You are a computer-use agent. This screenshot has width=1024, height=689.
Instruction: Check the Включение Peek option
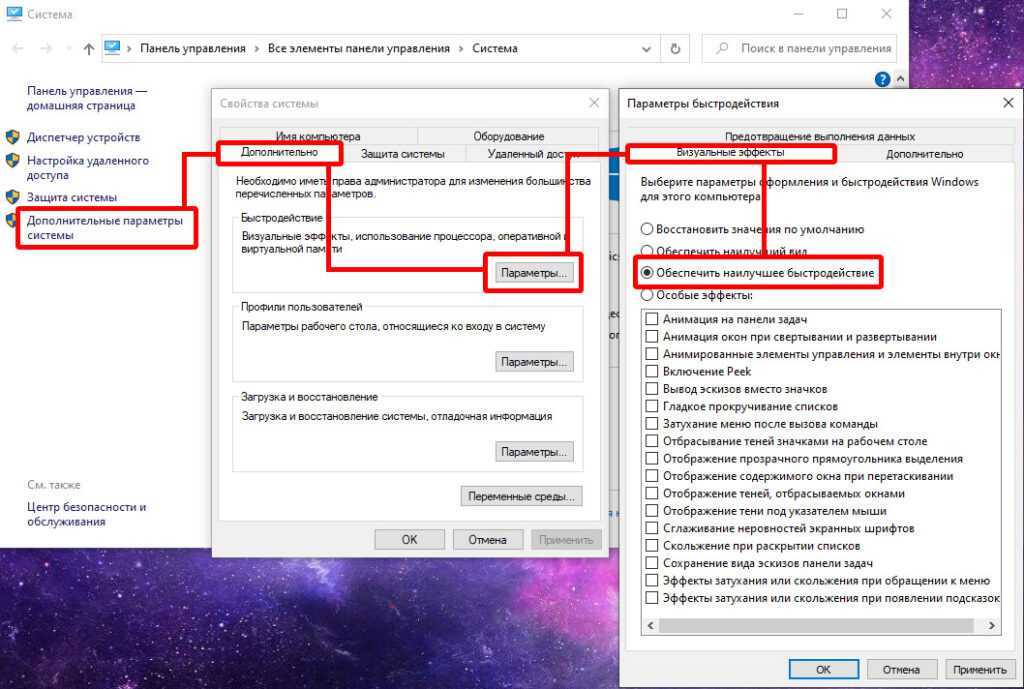pos(652,371)
